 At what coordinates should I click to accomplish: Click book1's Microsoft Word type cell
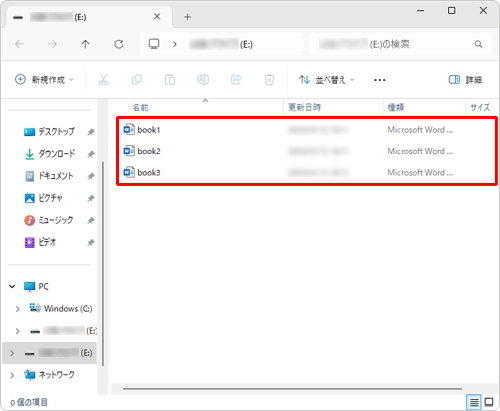tap(420, 130)
